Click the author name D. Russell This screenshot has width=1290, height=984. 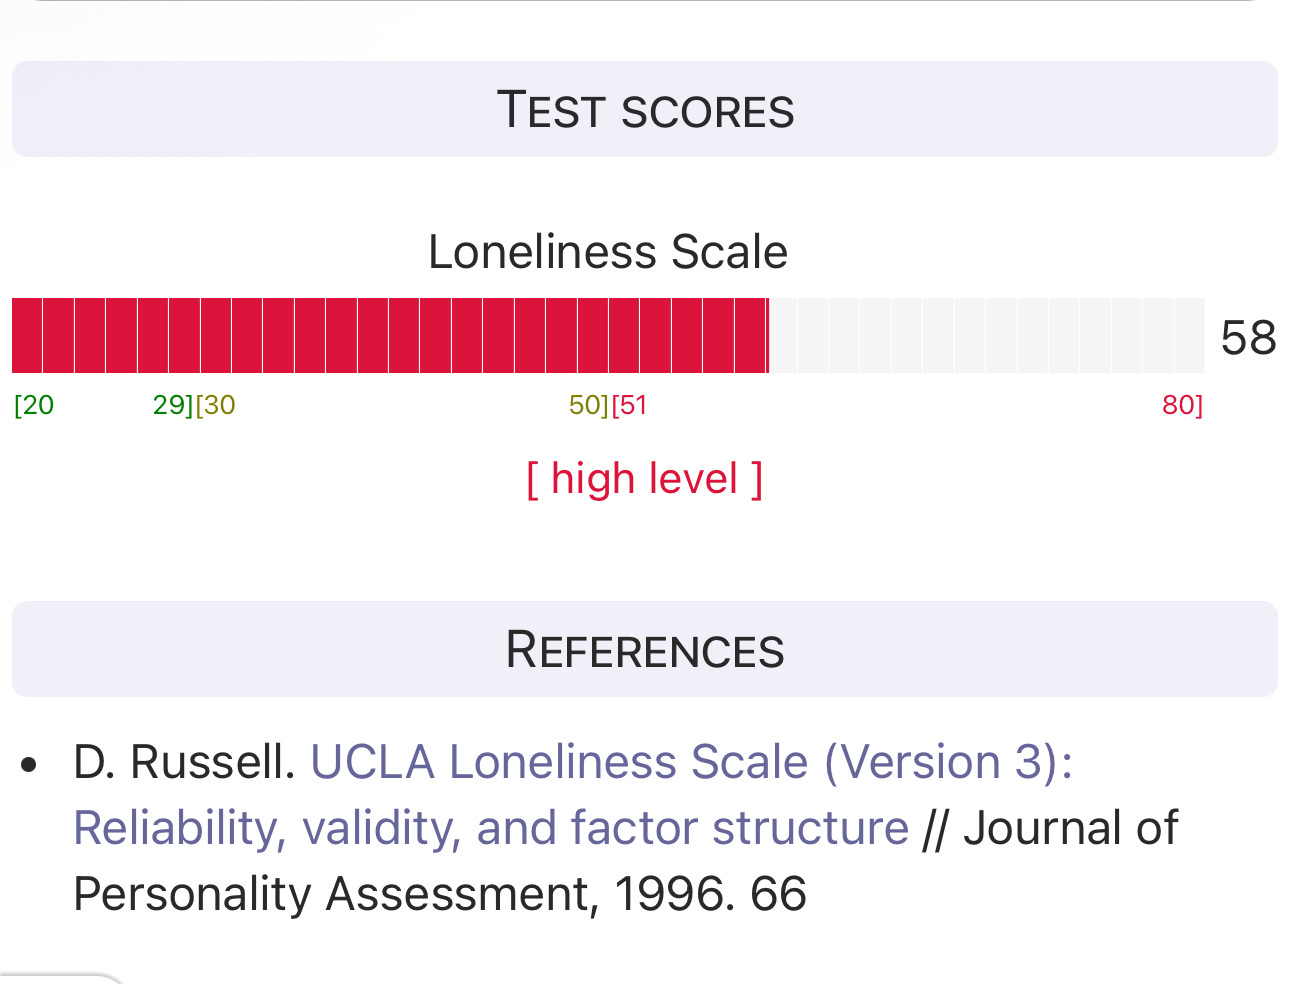pyautogui.click(x=184, y=762)
